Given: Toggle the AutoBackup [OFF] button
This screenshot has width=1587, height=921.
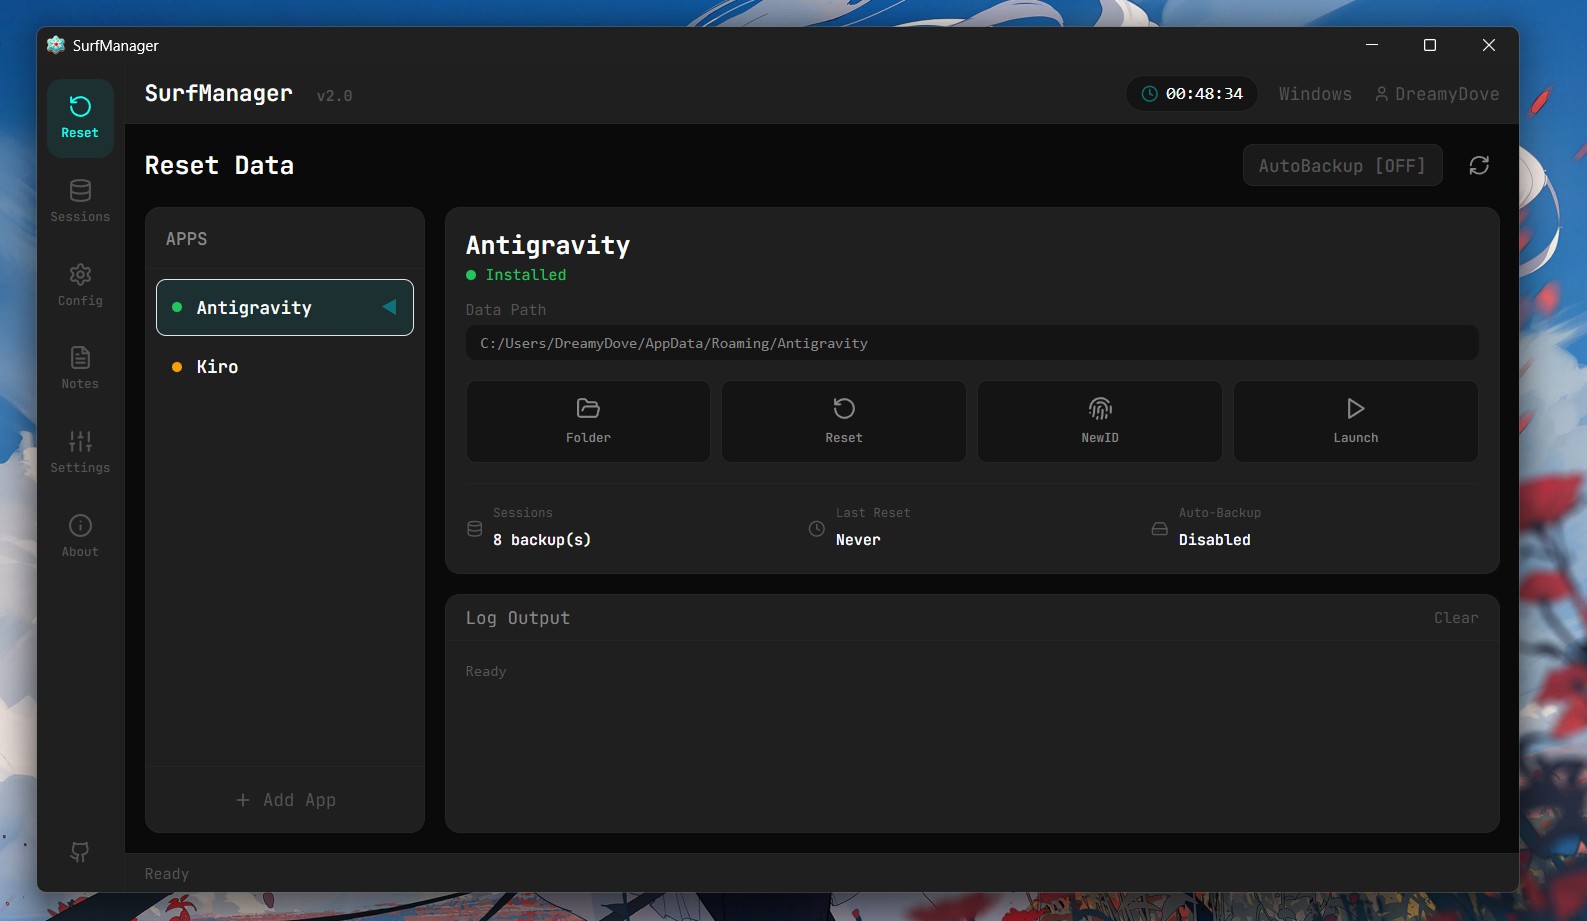Looking at the screenshot, I should point(1342,166).
